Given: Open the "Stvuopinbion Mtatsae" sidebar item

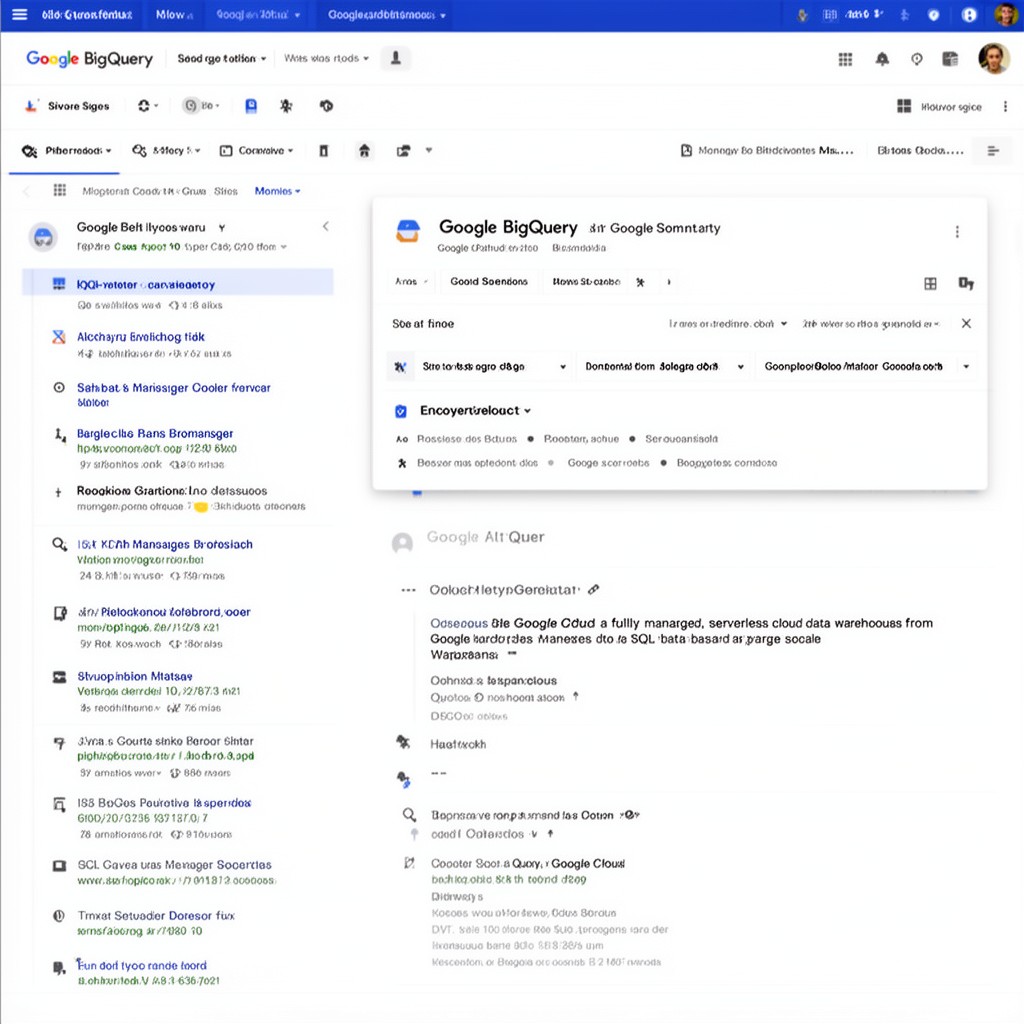Looking at the screenshot, I should coord(135,677).
